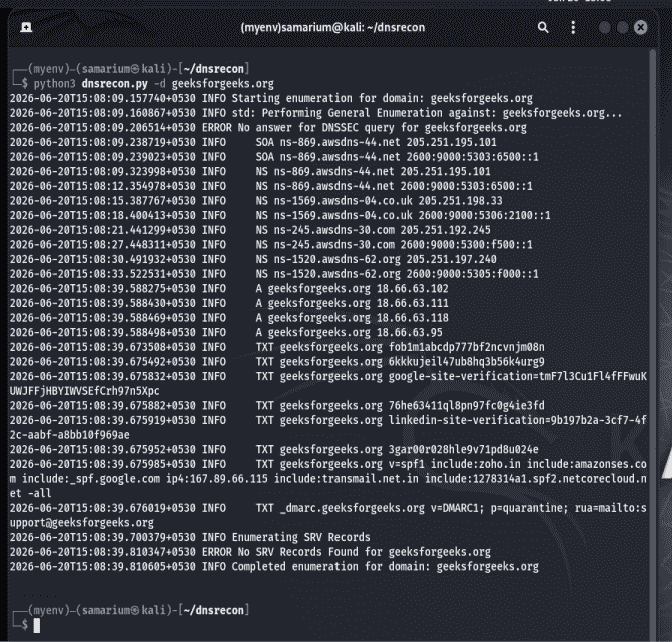This screenshot has height=642, width=672.
Task: Click TXT record fob1m1abcdp777bf2ncvnjm08n
Action: pos(277,347)
